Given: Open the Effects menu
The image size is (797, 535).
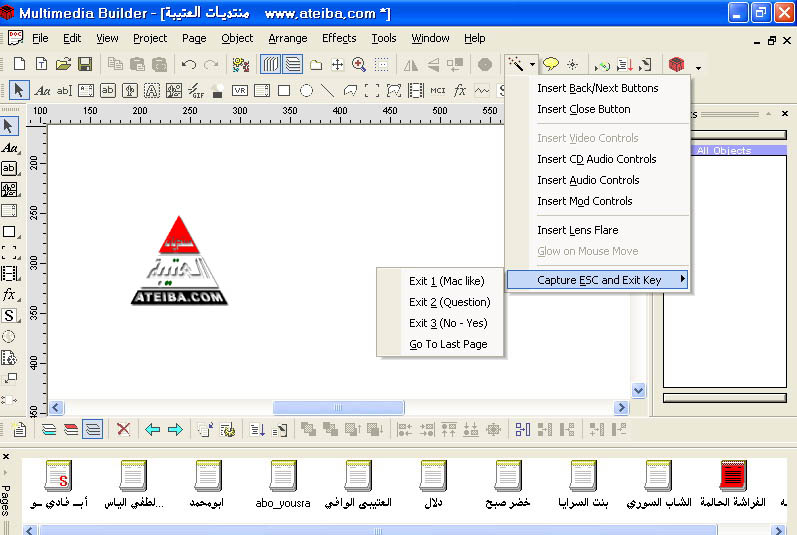Looking at the screenshot, I should coord(339,38).
